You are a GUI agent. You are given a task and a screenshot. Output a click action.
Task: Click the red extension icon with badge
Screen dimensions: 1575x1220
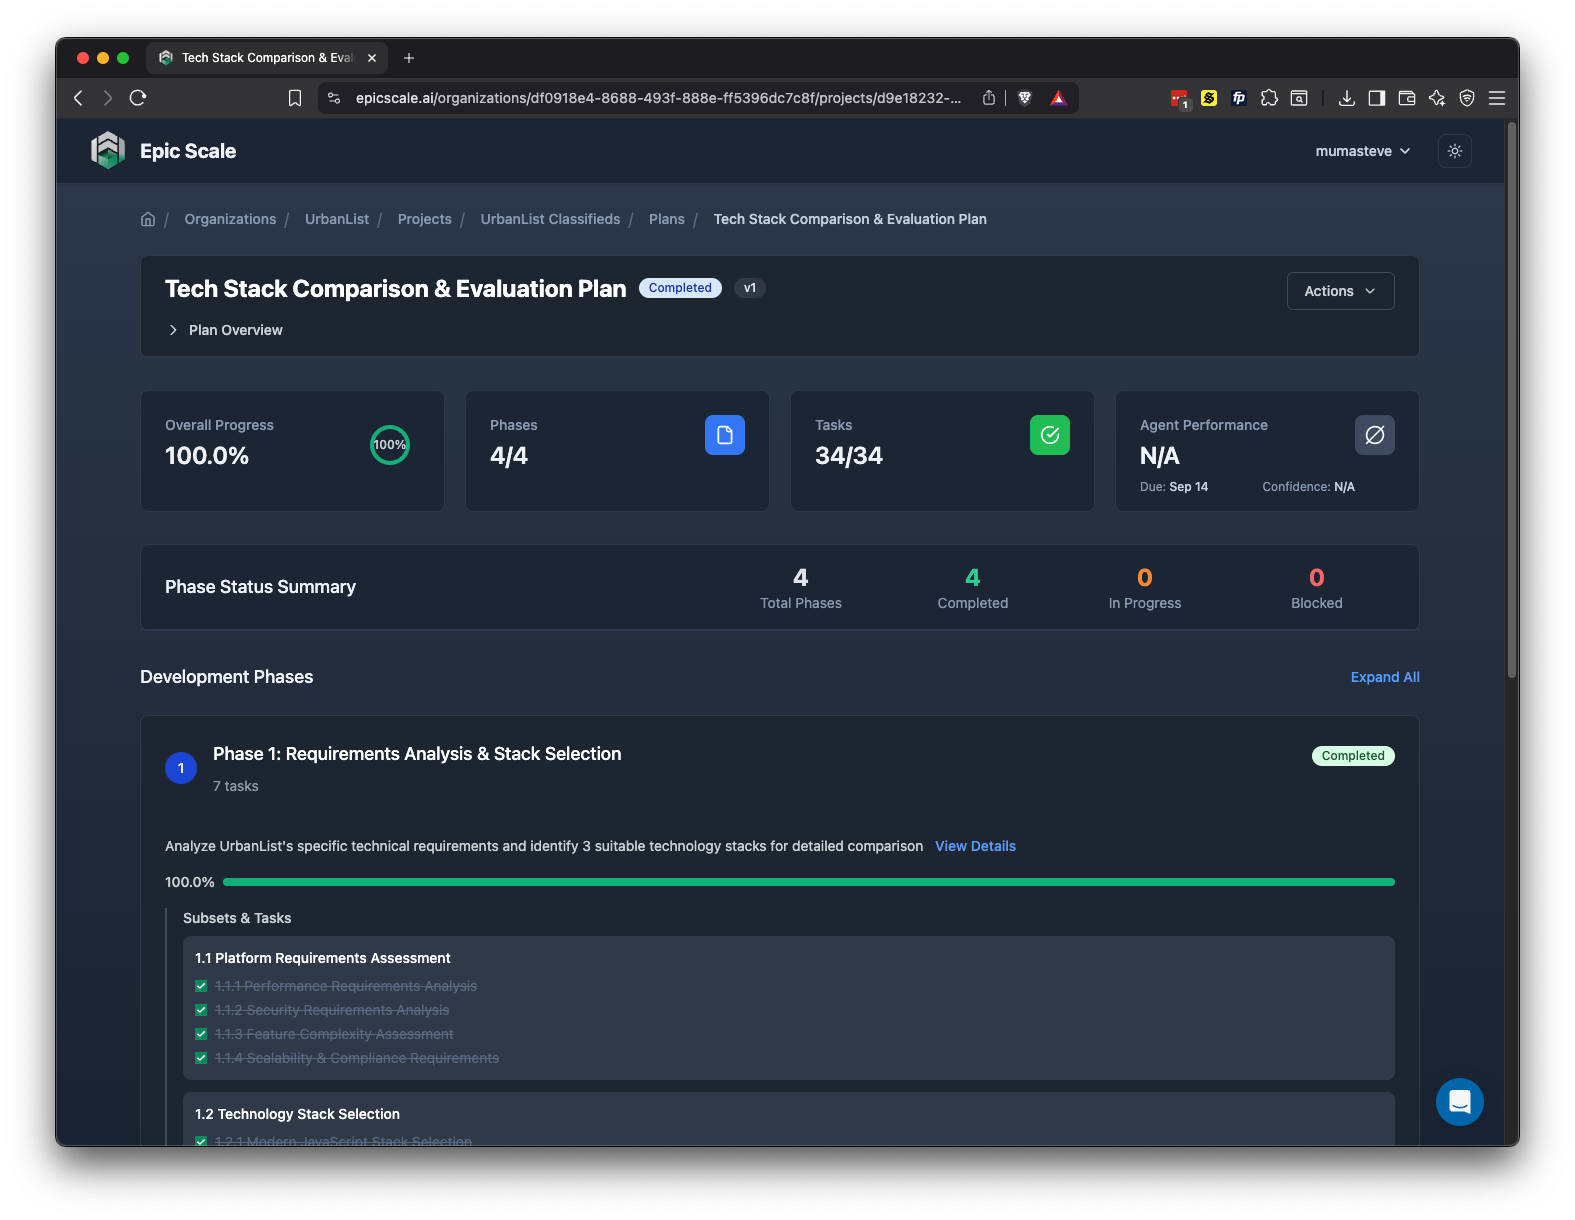pos(1180,98)
